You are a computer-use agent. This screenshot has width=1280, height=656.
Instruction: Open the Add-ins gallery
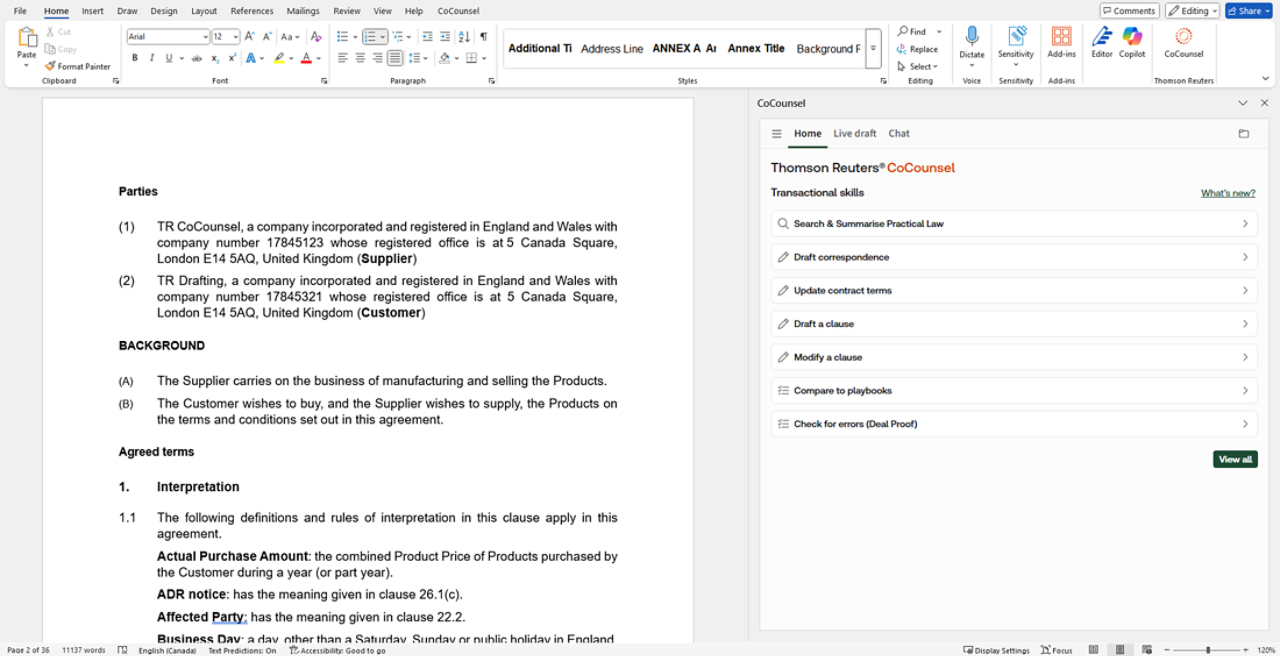point(1061,42)
